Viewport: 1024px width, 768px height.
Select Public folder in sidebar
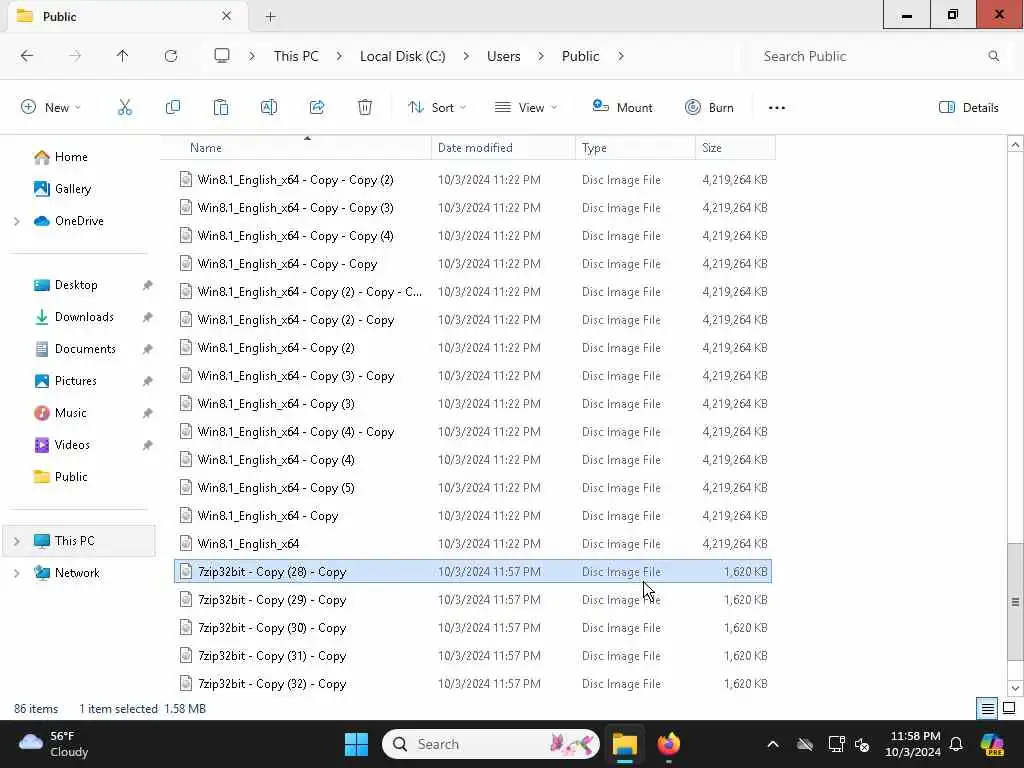click(60, 477)
